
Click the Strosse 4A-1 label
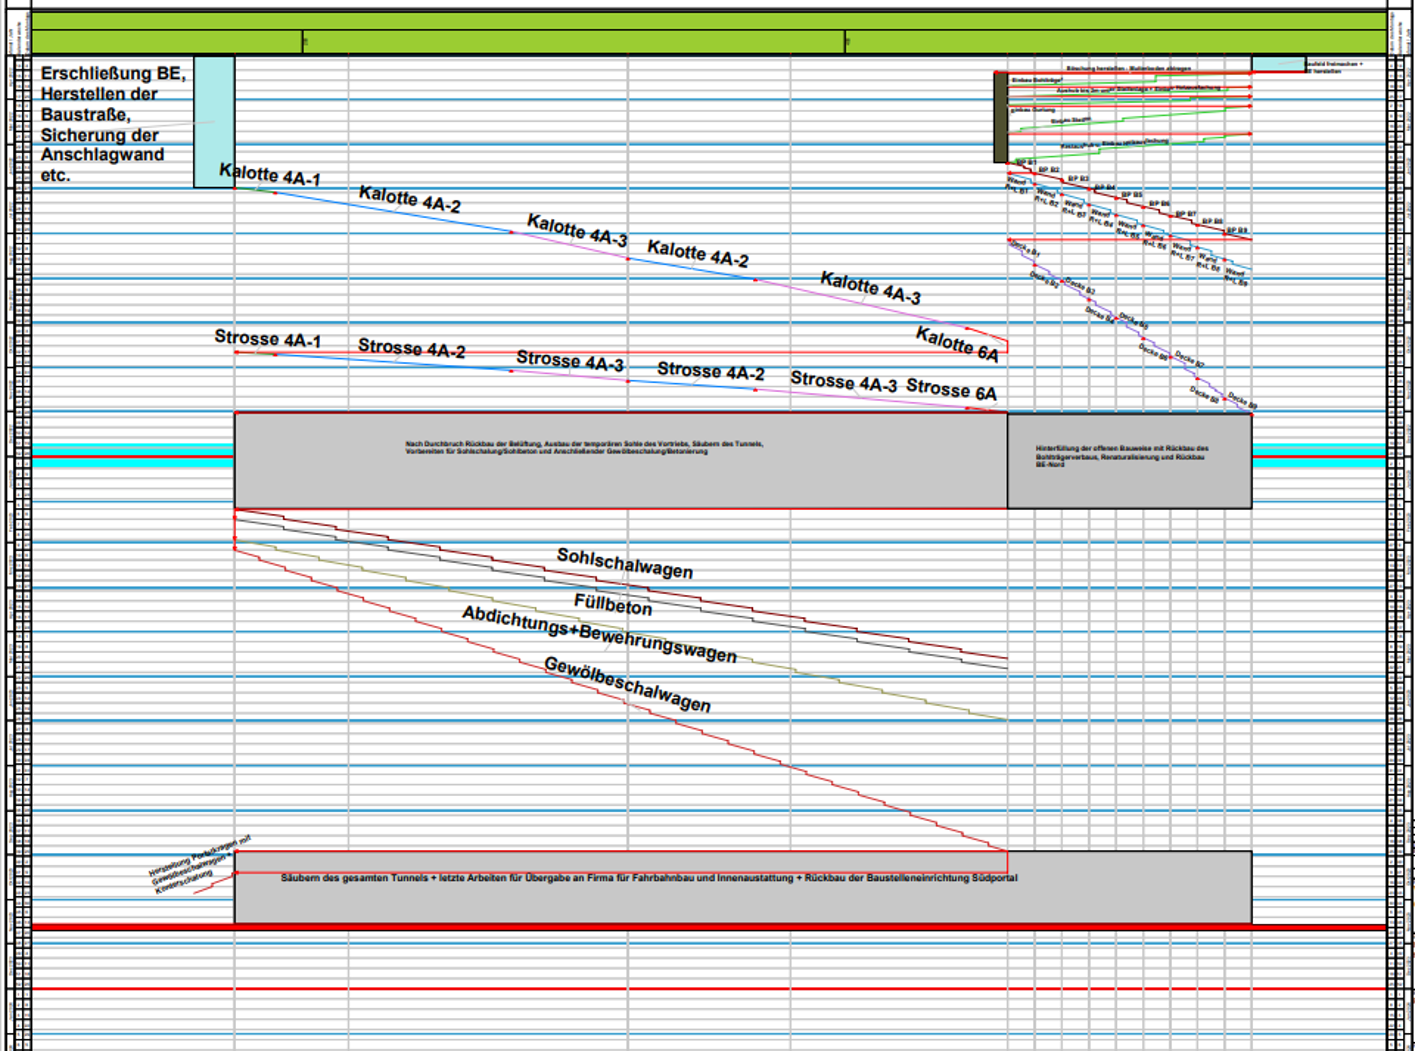click(266, 340)
